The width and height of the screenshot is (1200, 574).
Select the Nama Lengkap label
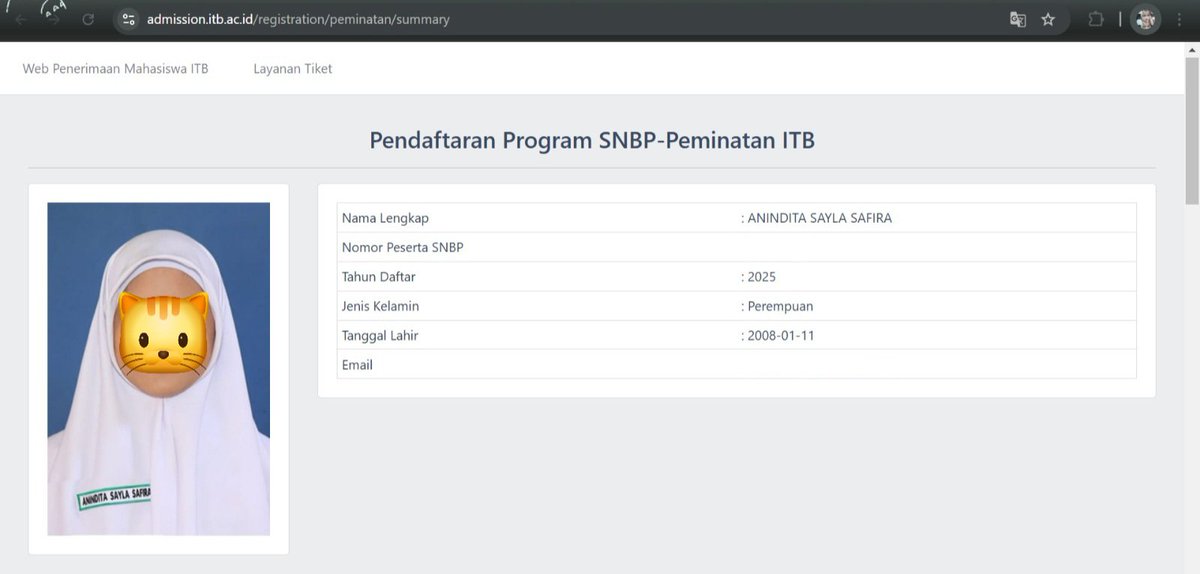tap(385, 218)
